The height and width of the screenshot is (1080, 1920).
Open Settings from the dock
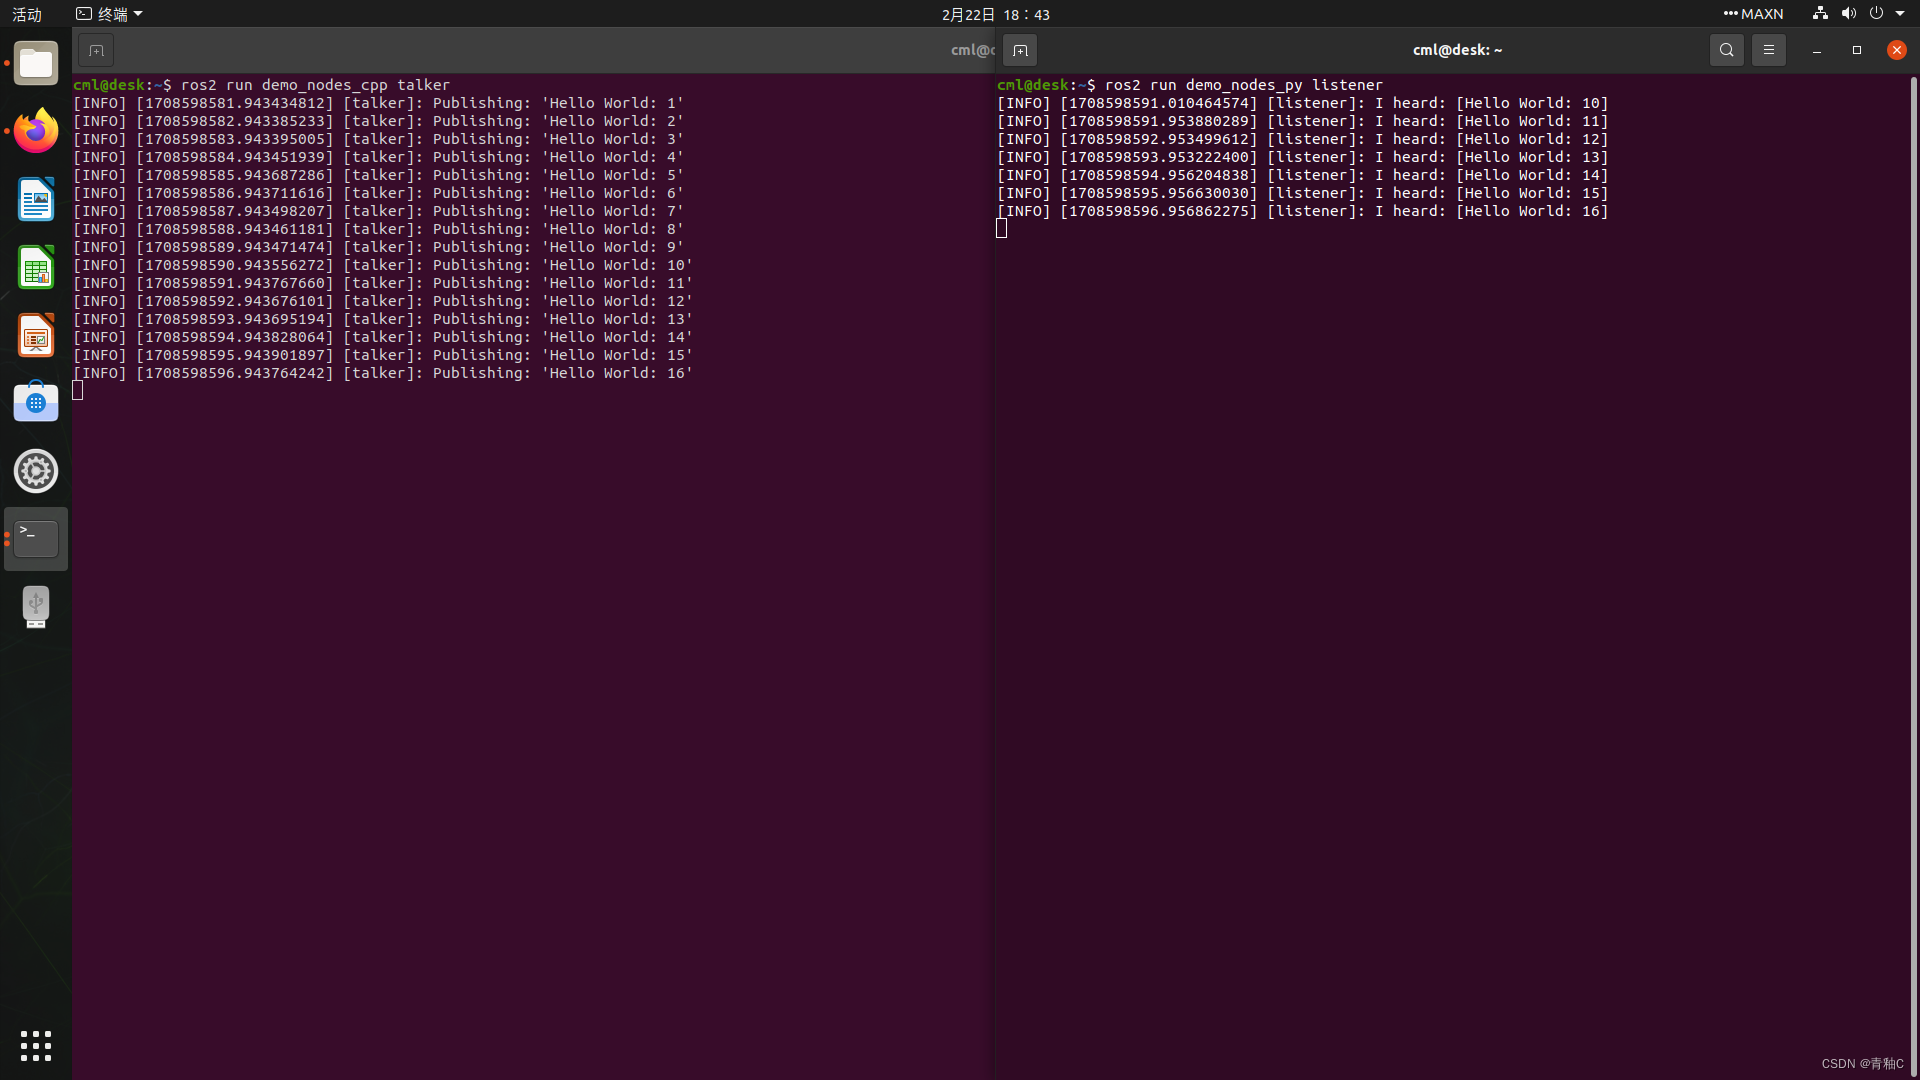36,471
